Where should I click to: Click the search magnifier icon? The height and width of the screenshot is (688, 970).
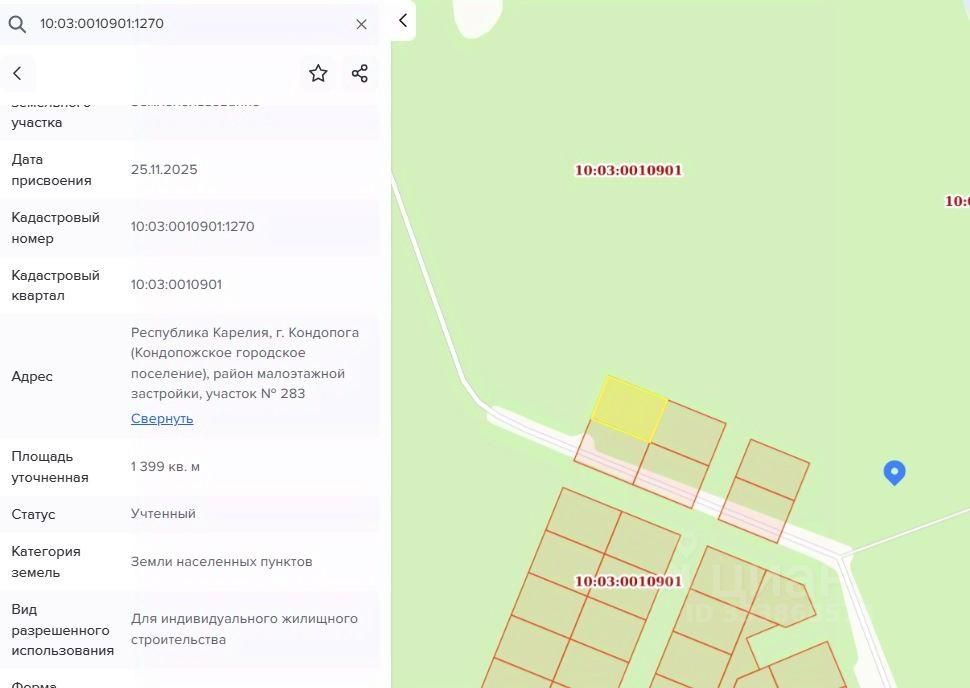(17, 24)
